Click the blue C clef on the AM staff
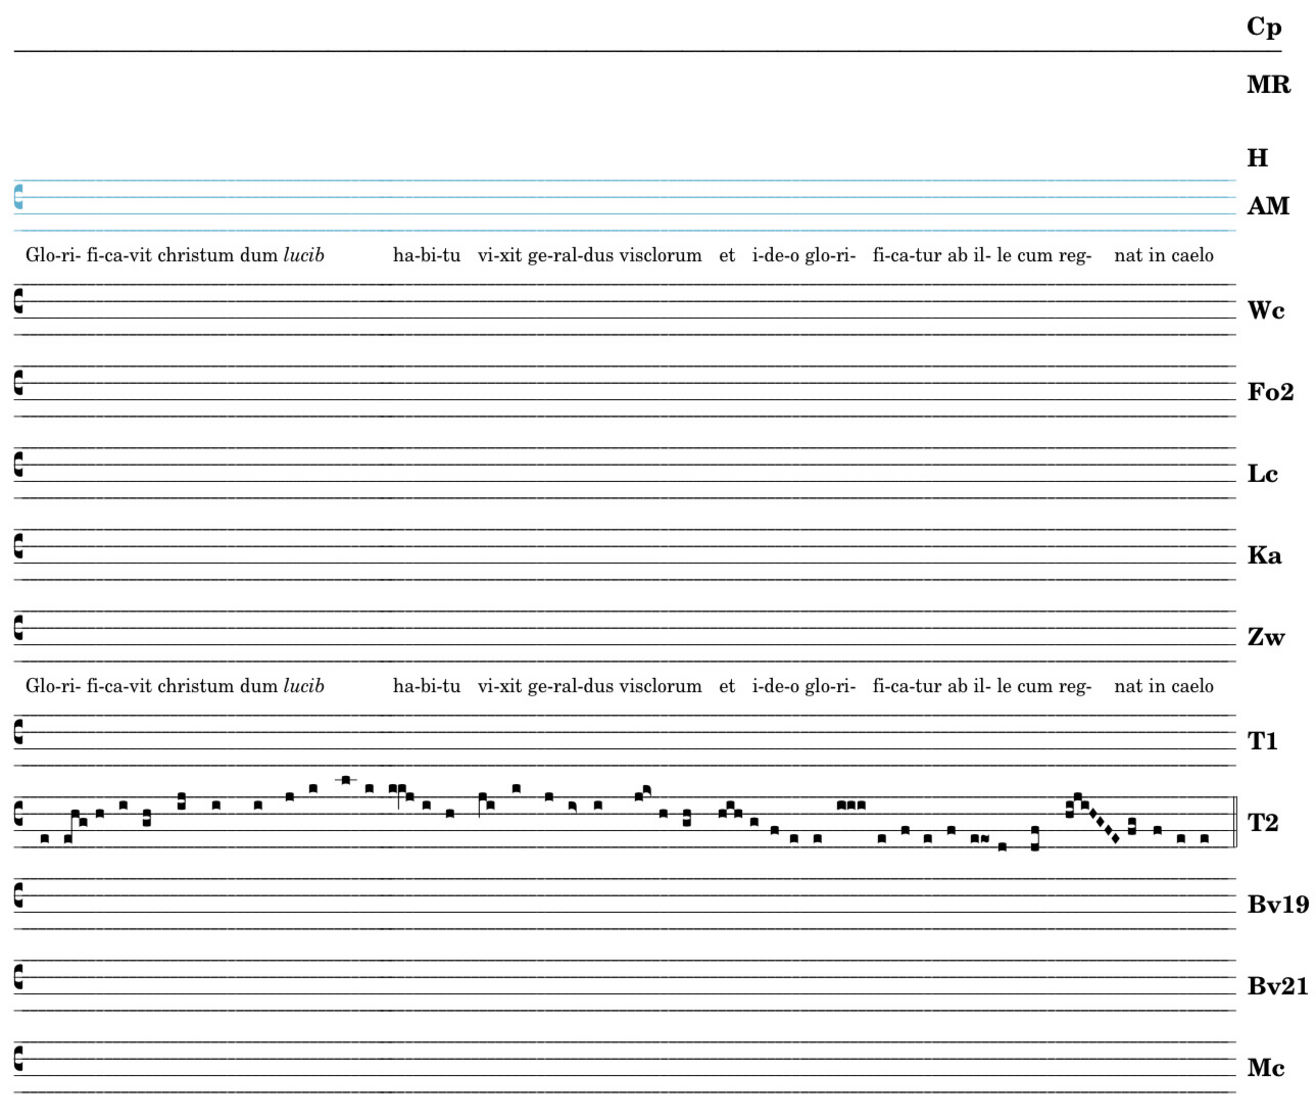The height and width of the screenshot is (1120, 1316). click(x=18, y=197)
